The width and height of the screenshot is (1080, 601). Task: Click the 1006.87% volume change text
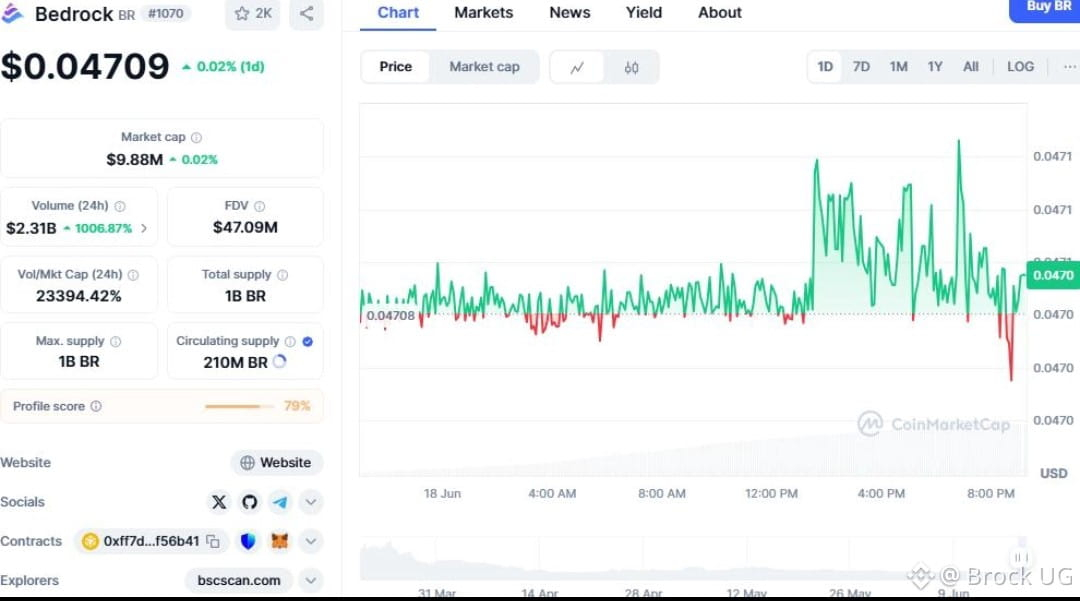[x=103, y=228]
